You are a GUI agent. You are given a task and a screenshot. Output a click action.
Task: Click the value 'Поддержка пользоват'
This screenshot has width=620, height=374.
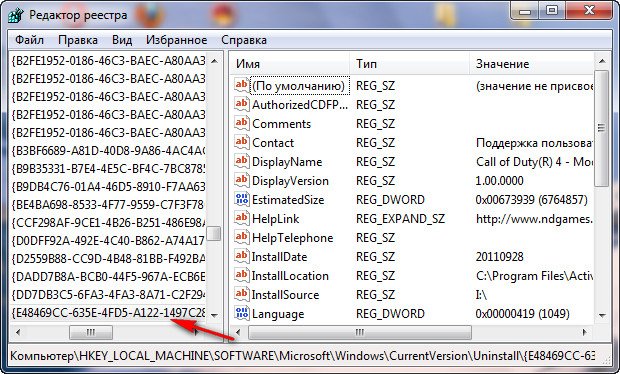point(535,142)
